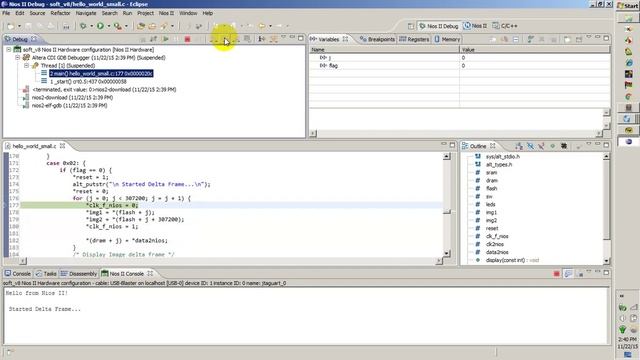Image resolution: width=640 pixels, height=360 pixels.
Task: Click the editor vertical scrollbar down arrow
Action: click(x=447, y=253)
